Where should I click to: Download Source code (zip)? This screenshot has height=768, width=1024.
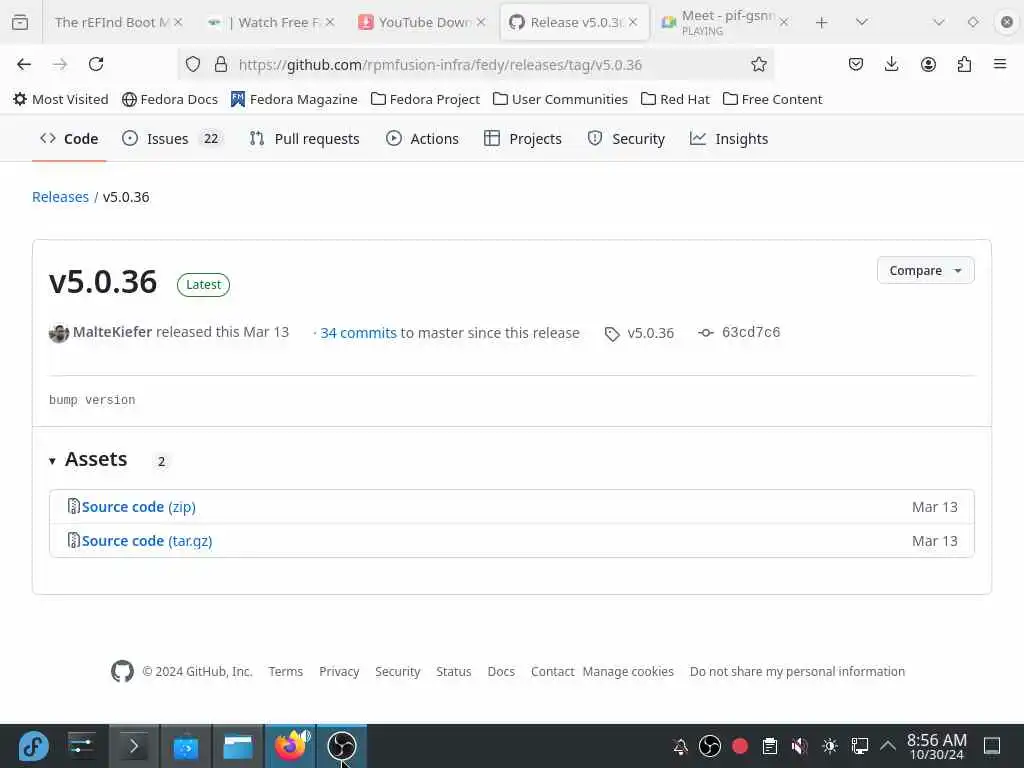pyautogui.click(x=138, y=507)
